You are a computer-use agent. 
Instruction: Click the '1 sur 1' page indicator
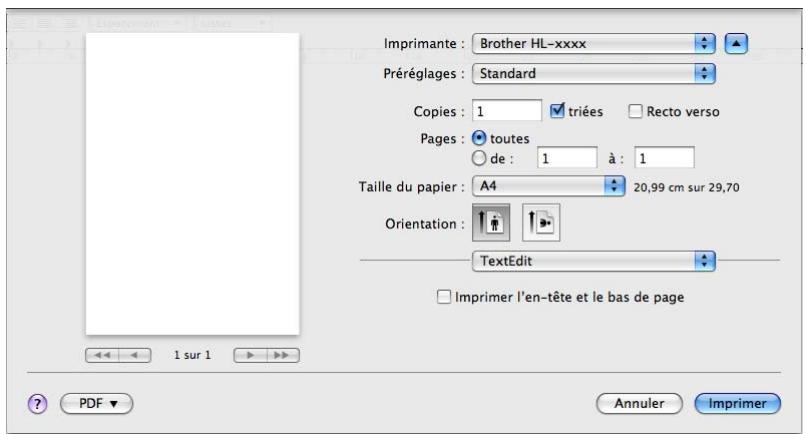(x=192, y=355)
